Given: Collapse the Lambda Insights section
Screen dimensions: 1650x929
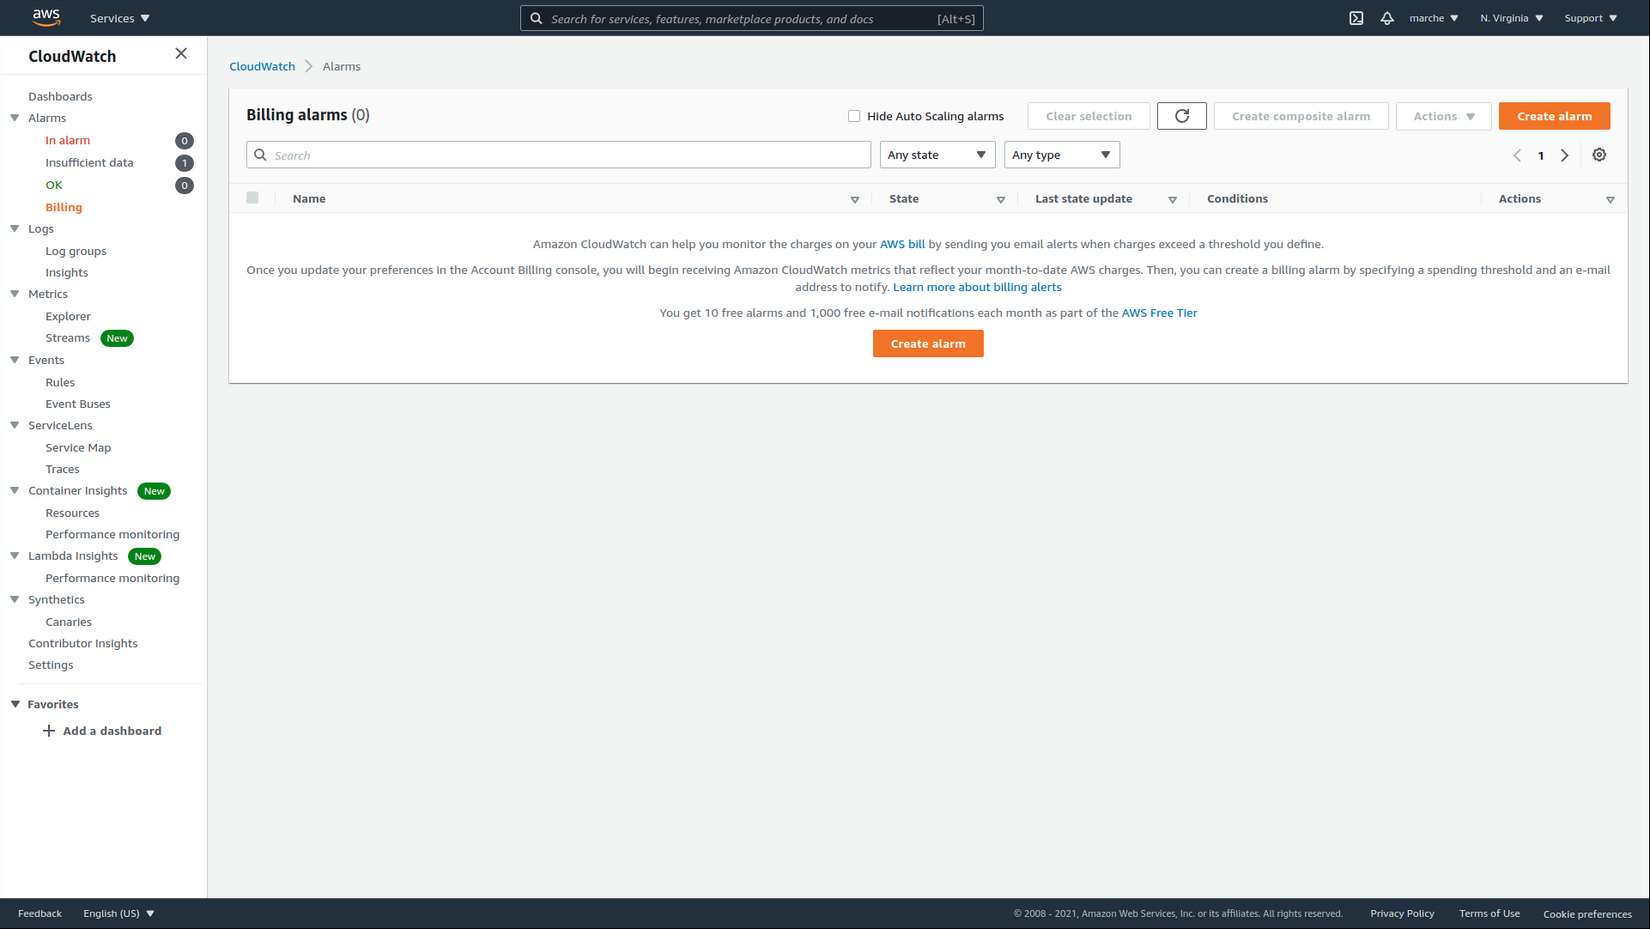Looking at the screenshot, I should coord(15,556).
